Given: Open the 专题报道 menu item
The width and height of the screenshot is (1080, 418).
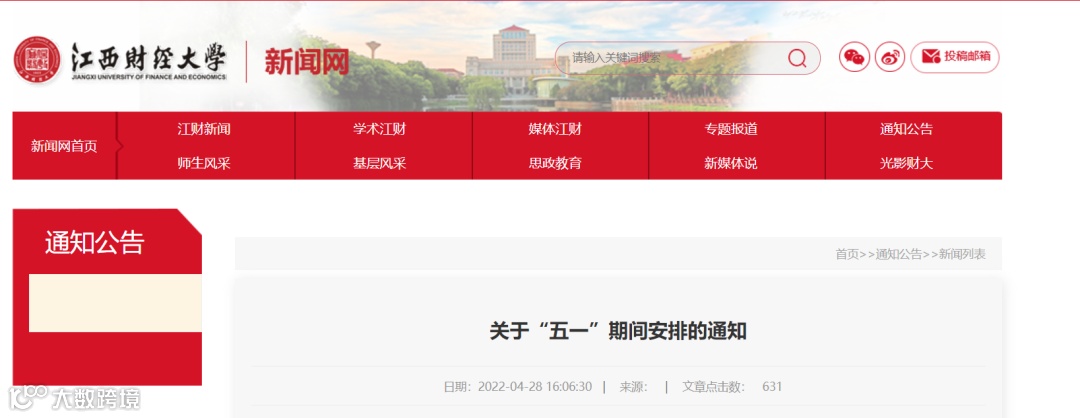Looking at the screenshot, I should pos(731,129).
